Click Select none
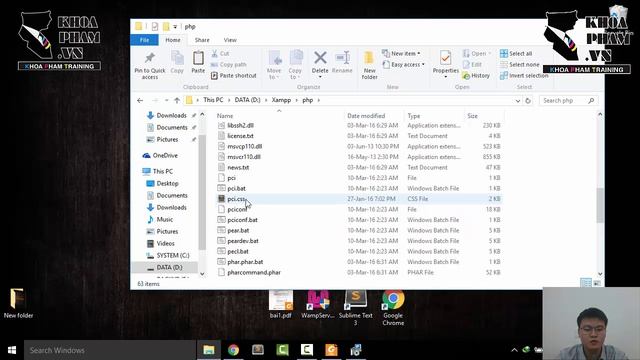 (x=520, y=64)
